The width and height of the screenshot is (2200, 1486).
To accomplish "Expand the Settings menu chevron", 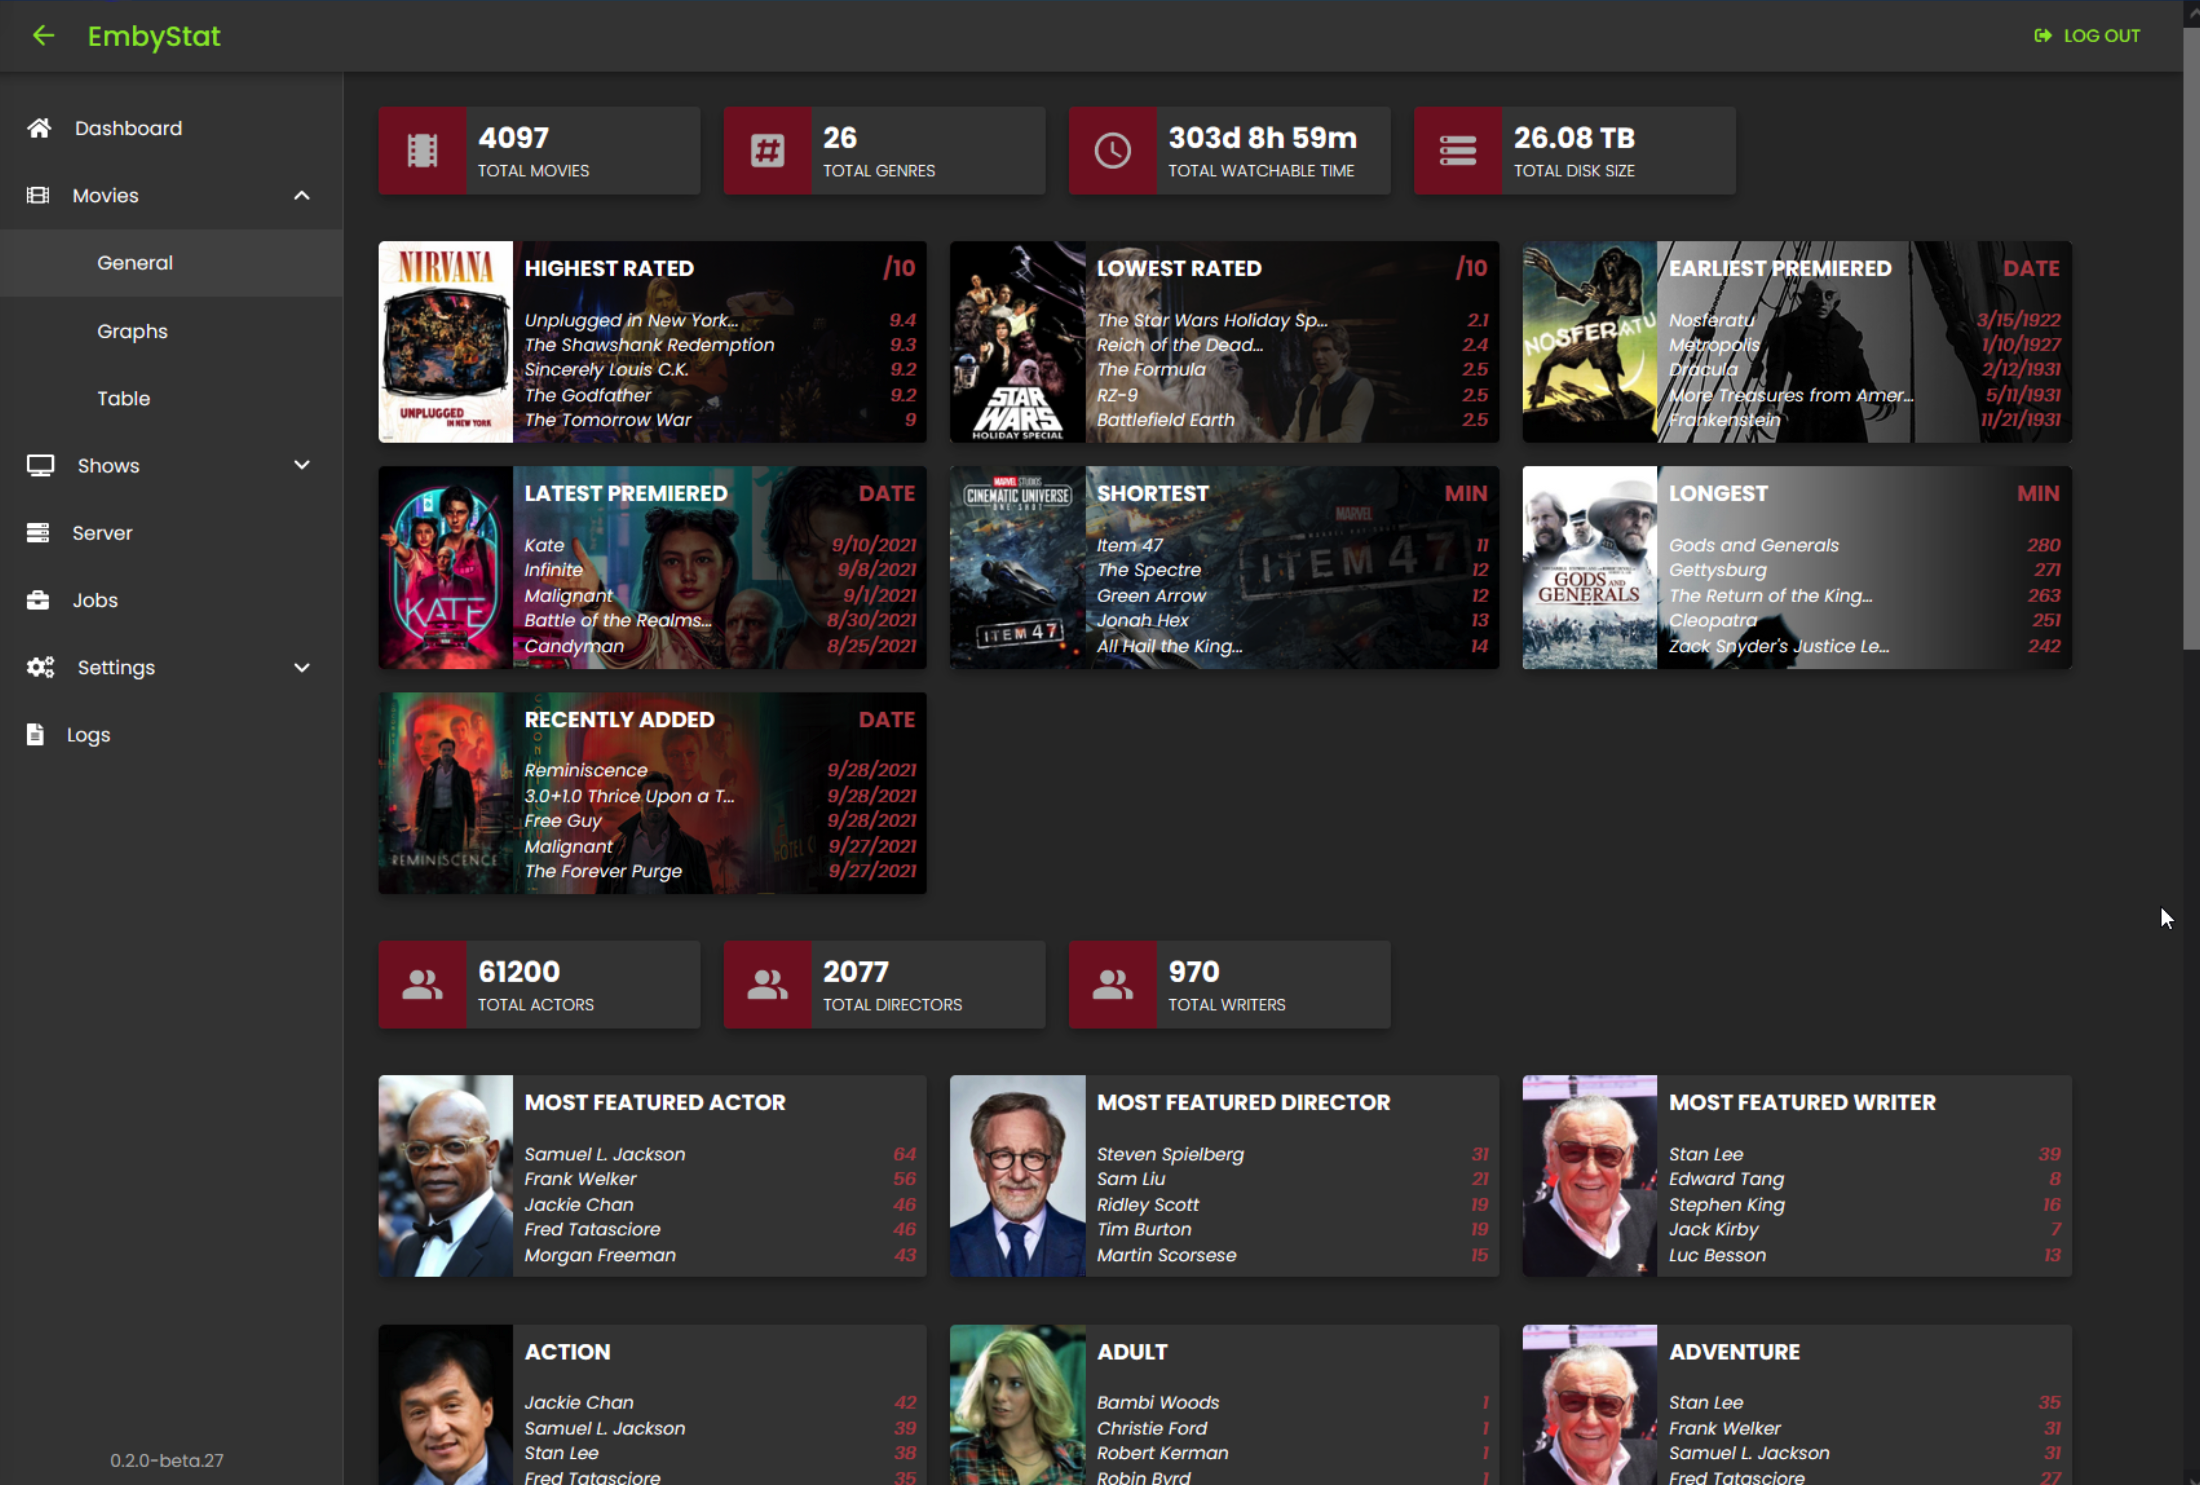I will pos(302,667).
